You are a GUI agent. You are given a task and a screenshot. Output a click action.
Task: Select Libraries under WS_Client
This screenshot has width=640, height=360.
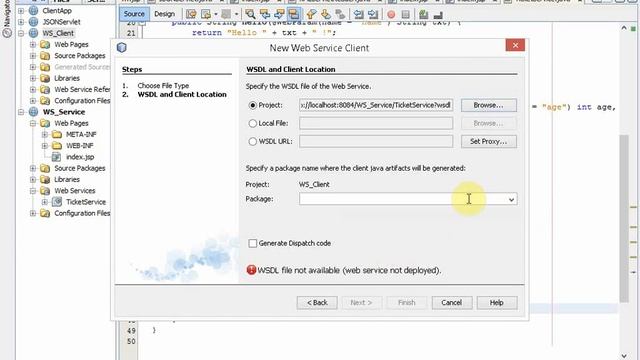(x=67, y=78)
